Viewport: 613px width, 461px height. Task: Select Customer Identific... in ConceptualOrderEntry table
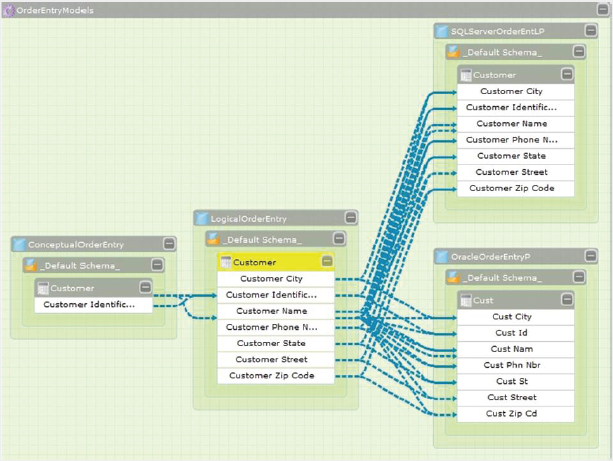(93, 305)
